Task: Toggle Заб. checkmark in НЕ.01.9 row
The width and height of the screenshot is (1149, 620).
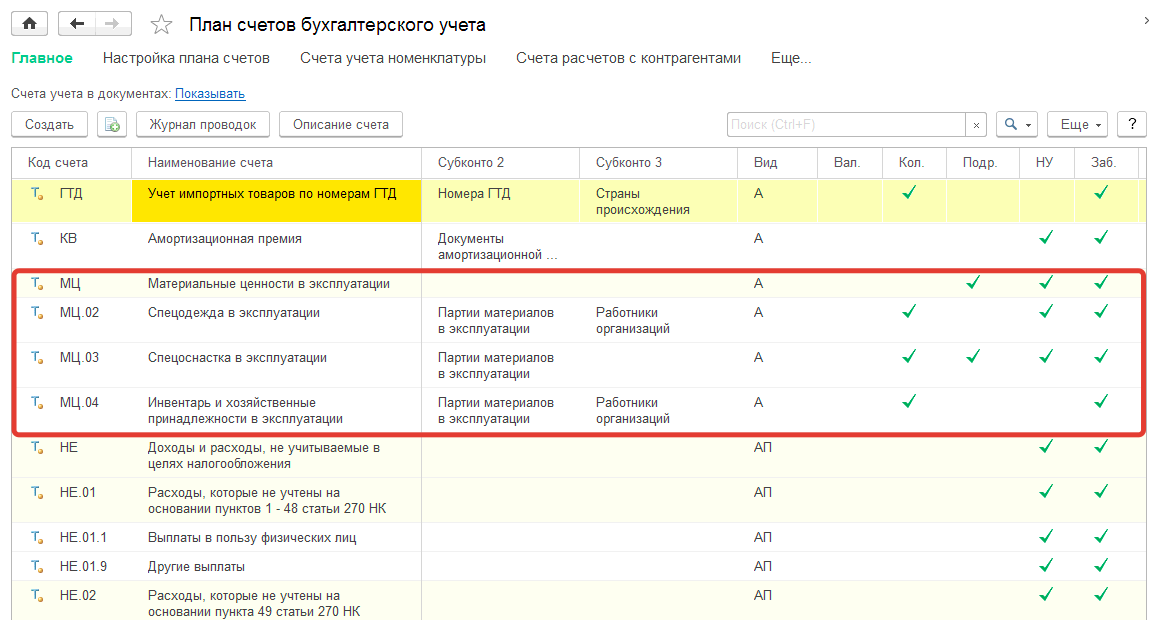Action: (1101, 565)
